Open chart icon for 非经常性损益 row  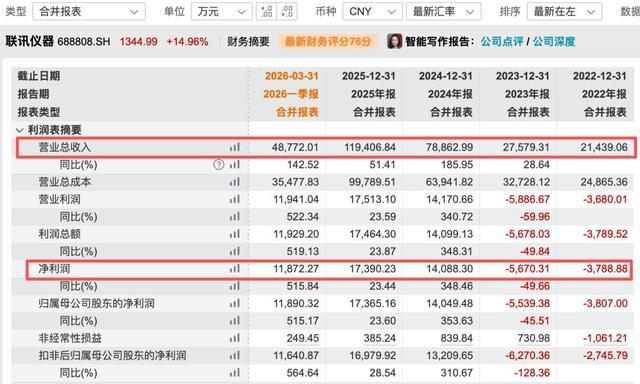235,338
